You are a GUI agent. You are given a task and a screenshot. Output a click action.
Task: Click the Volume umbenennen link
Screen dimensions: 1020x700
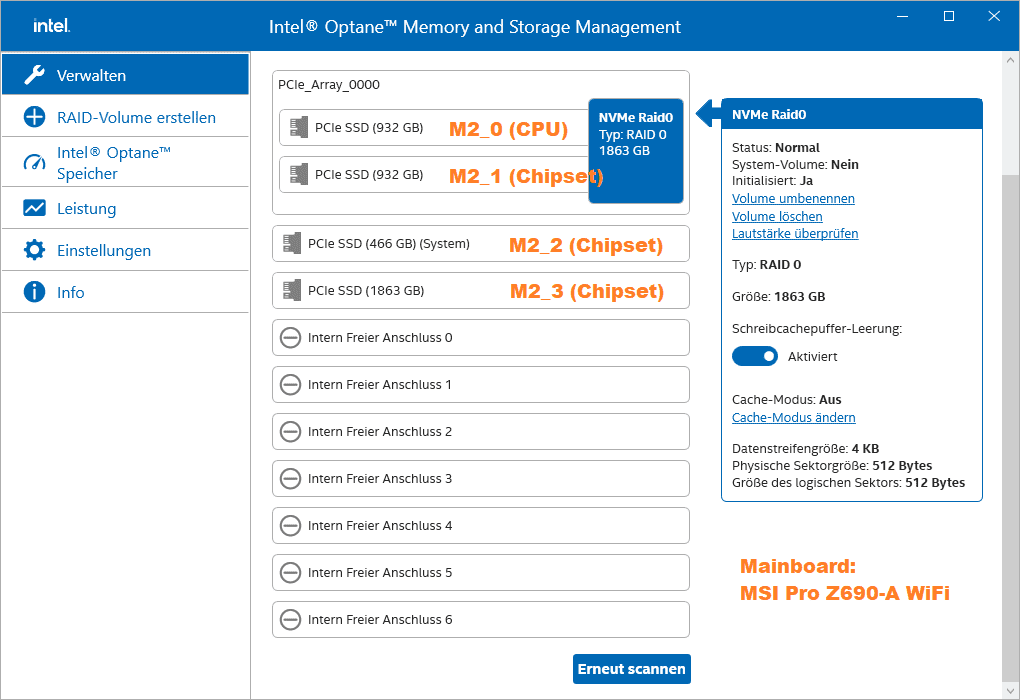(x=793, y=198)
